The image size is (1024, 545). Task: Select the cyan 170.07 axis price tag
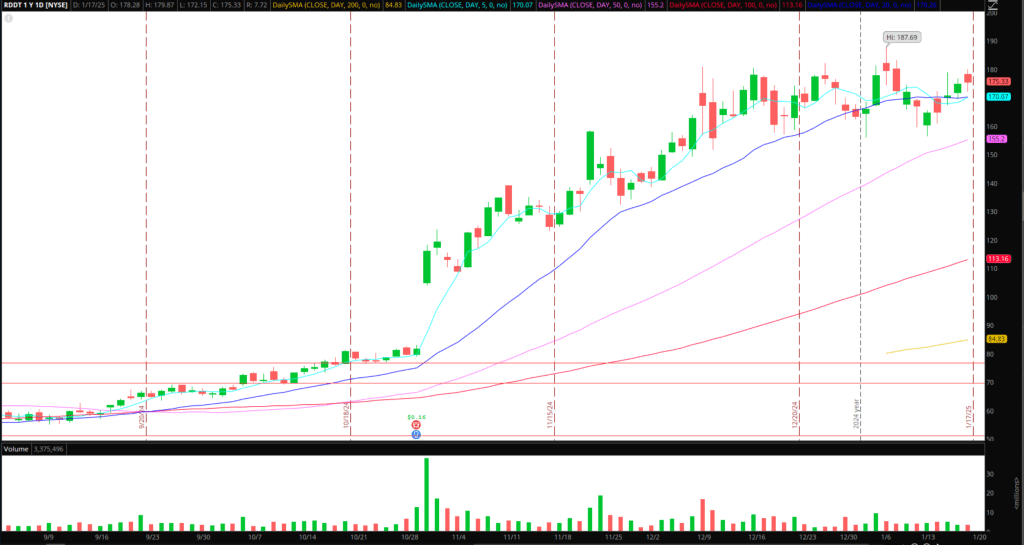pyautogui.click(x=998, y=97)
